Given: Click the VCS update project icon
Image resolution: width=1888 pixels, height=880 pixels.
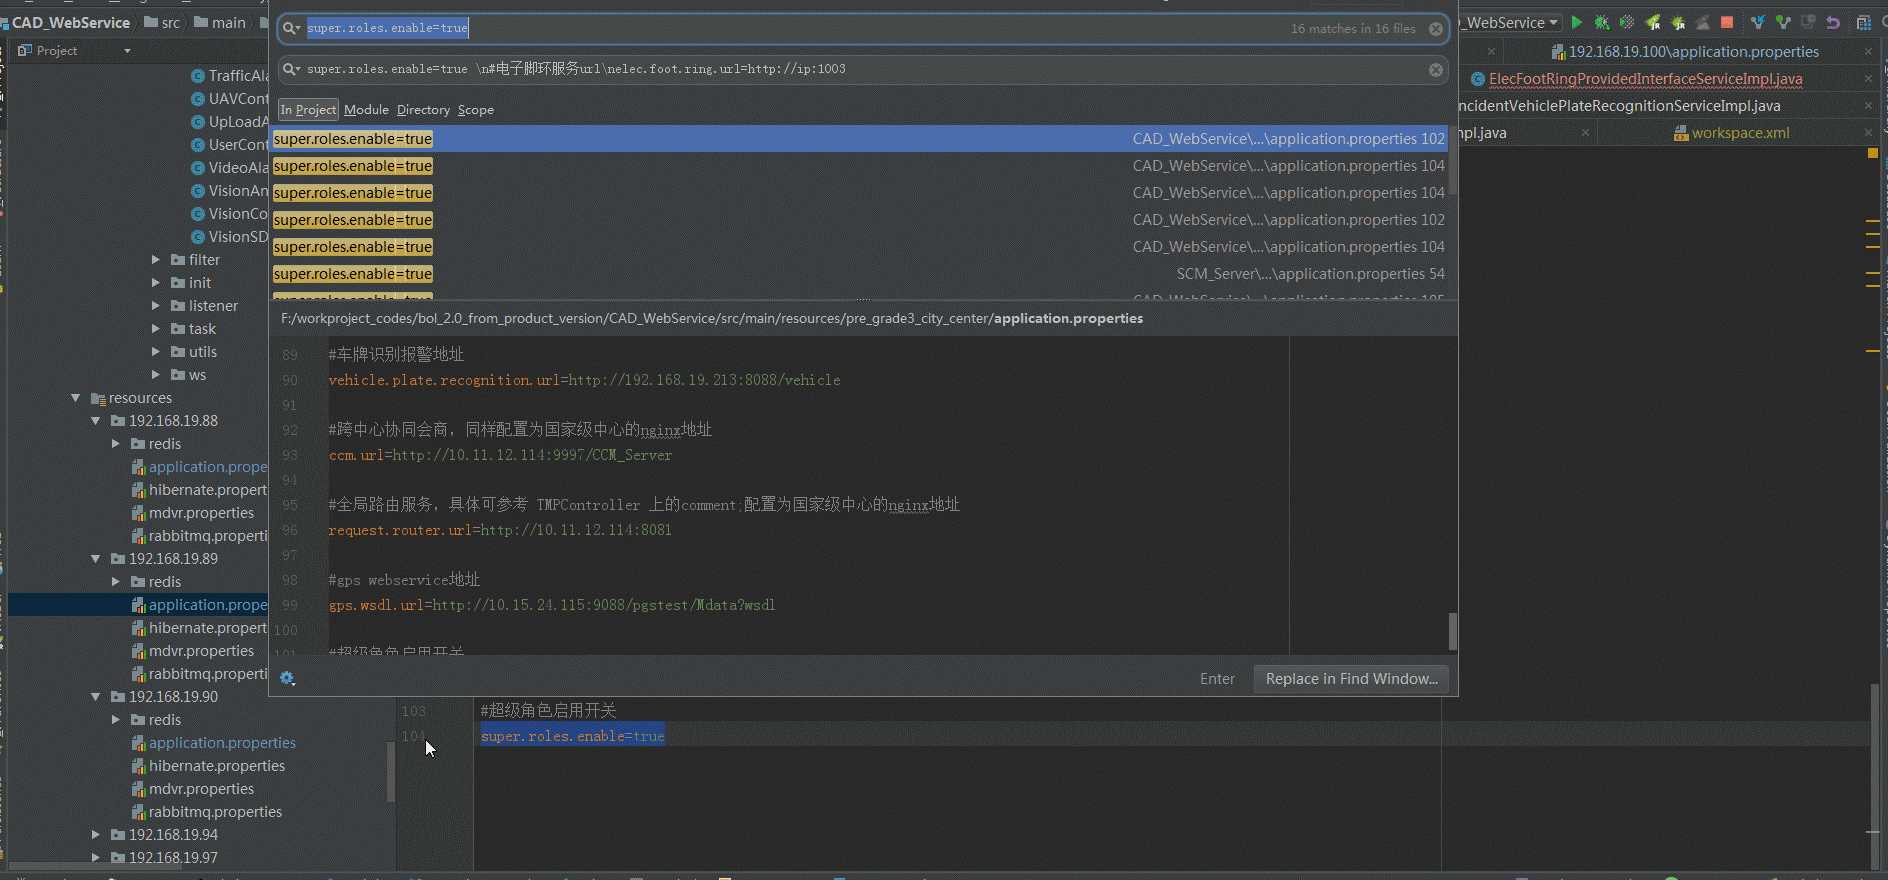Looking at the screenshot, I should tap(1758, 22).
